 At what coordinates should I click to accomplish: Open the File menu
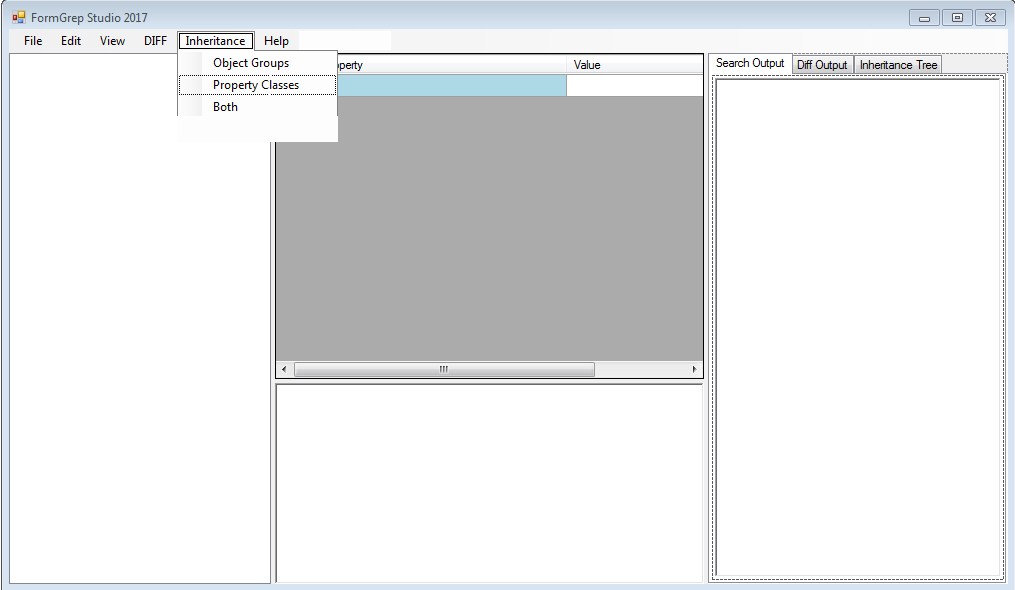point(33,41)
